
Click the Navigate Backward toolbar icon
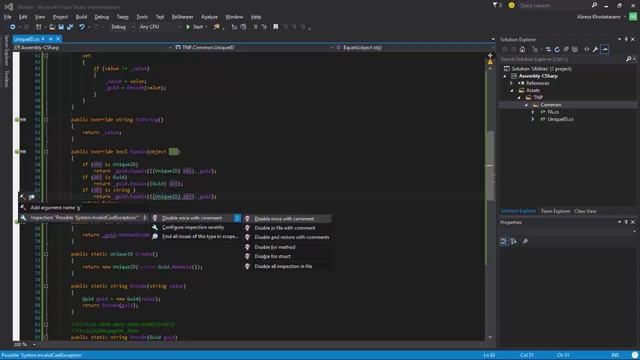click(x=13, y=27)
